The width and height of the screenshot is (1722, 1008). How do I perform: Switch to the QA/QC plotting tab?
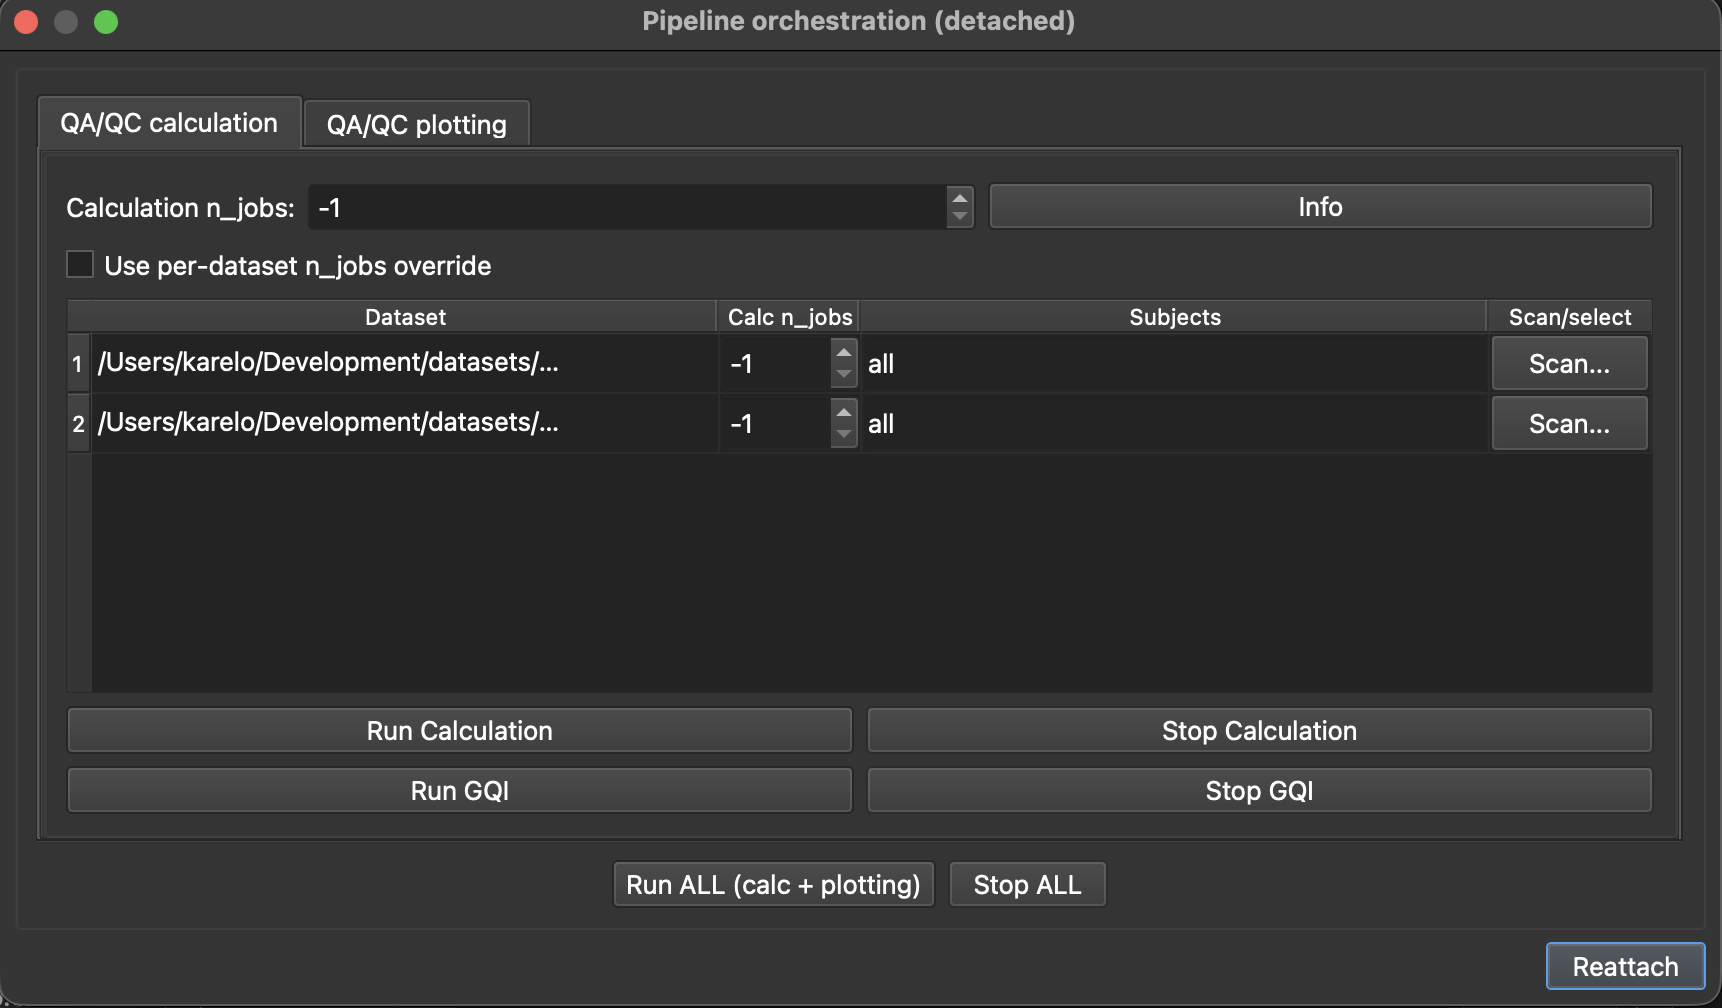tap(416, 125)
